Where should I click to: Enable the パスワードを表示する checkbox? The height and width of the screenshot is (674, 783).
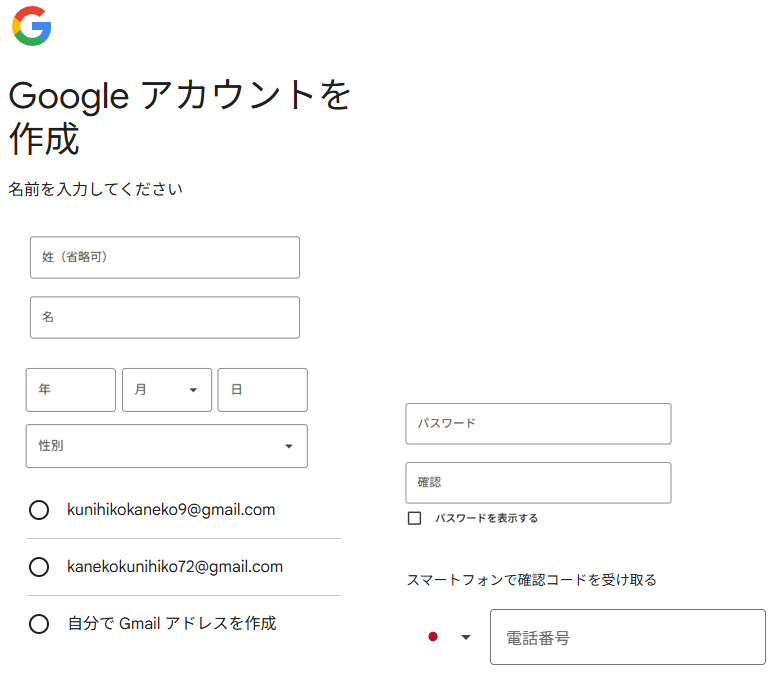(x=415, y=518)
